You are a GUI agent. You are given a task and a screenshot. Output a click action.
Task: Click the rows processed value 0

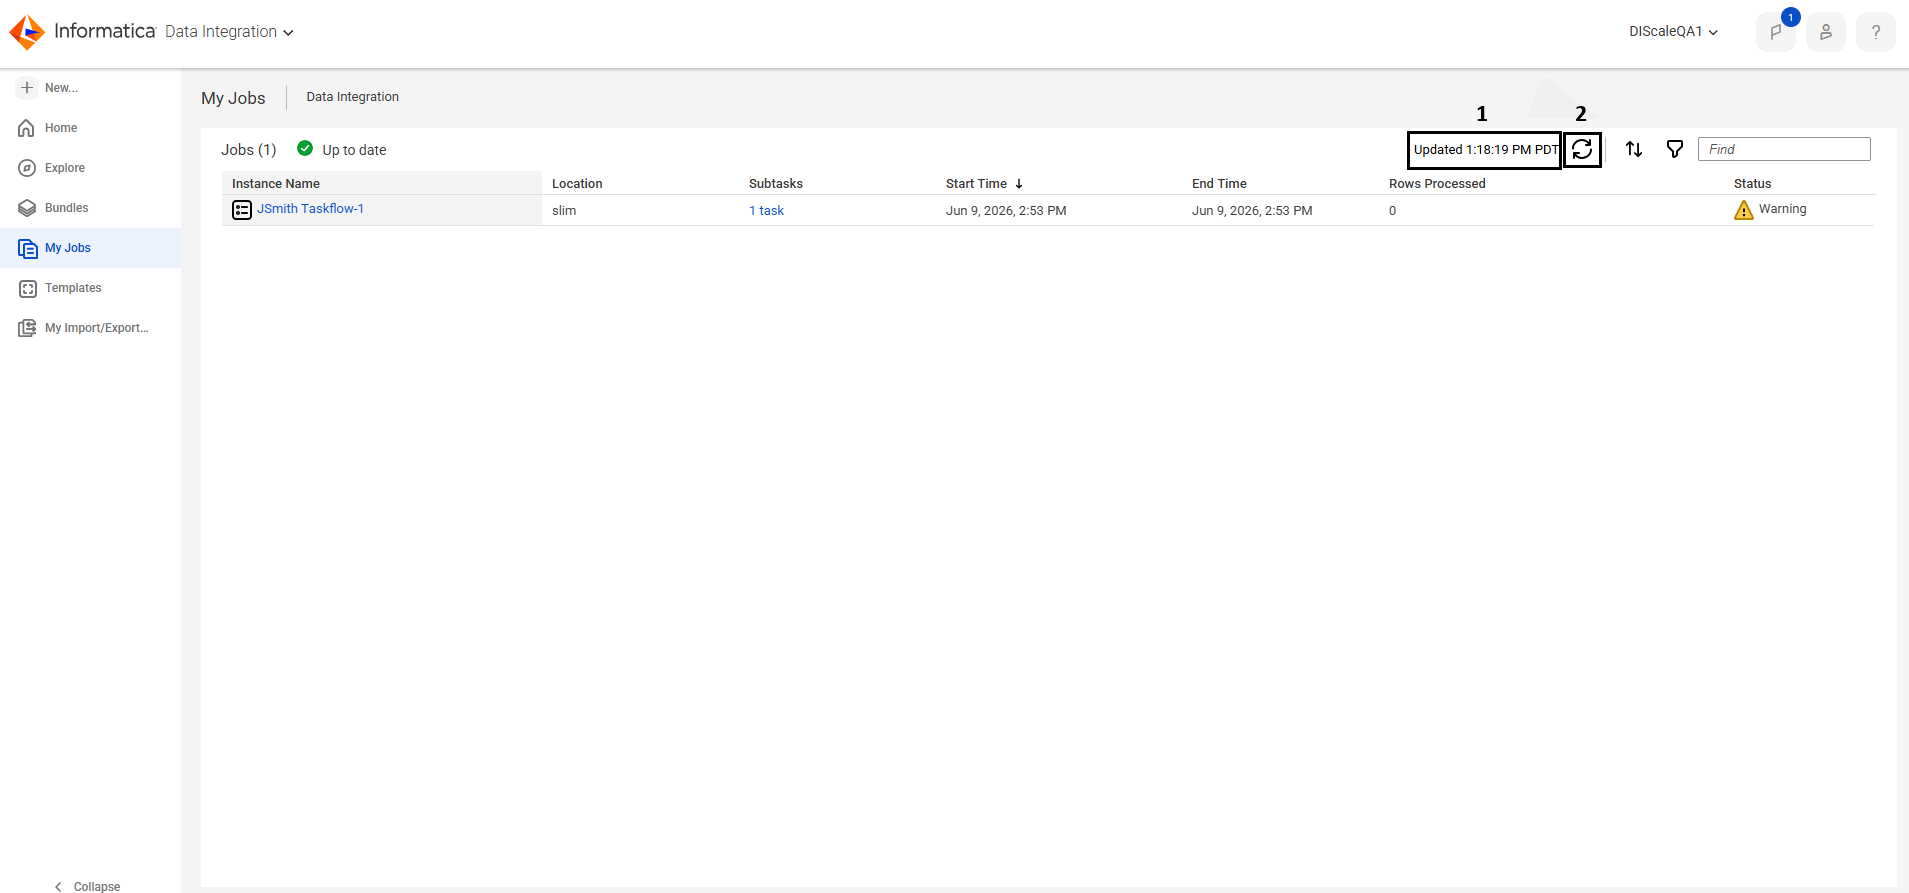coord(1392,210)
